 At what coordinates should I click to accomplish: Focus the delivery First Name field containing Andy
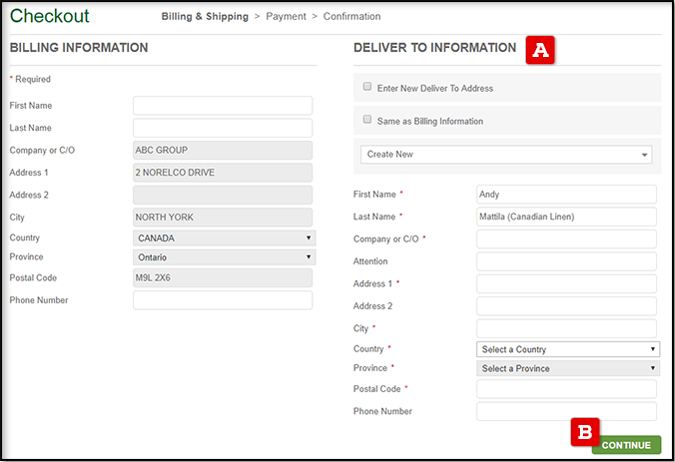[567, 195]
